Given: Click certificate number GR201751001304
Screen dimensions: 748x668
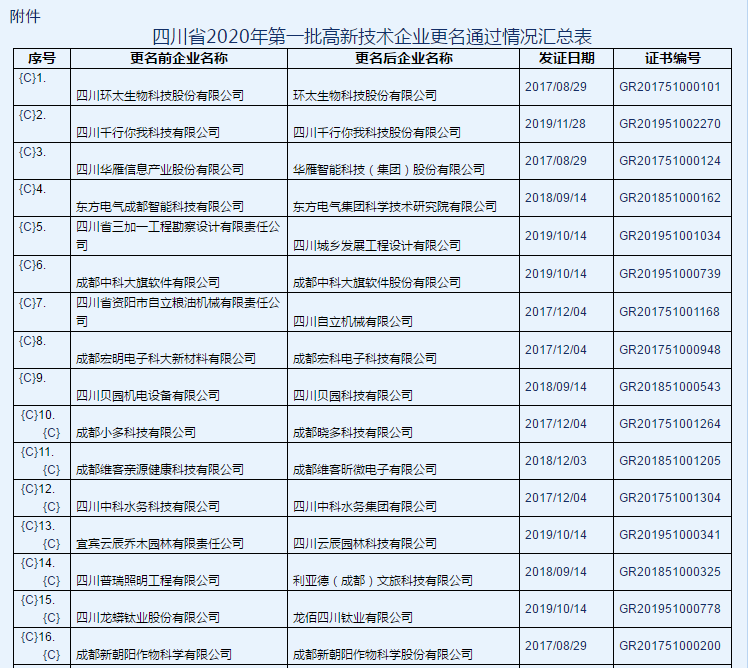Looking at the screenshot, I should (670, 498).
